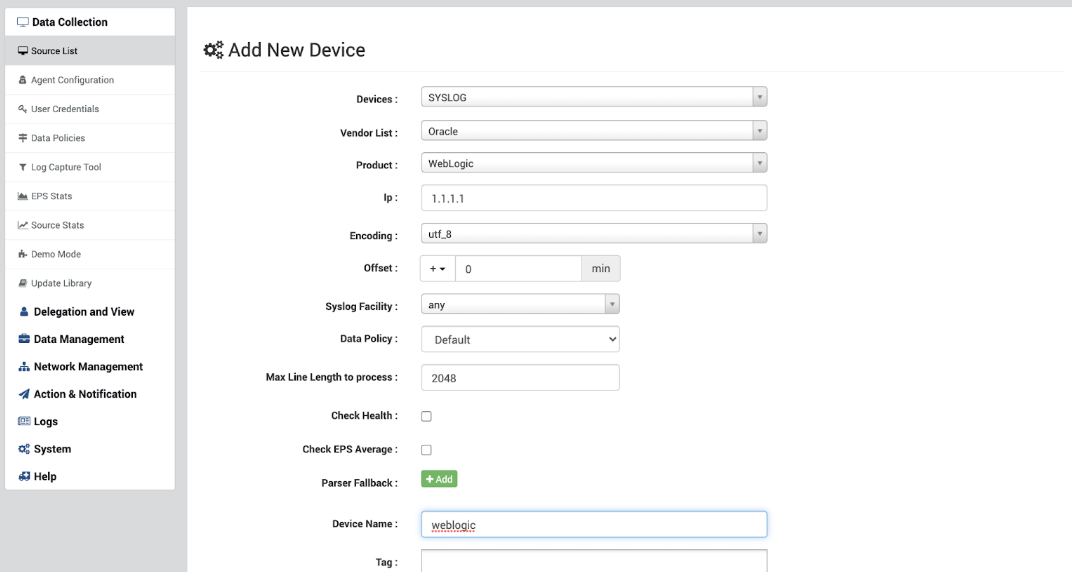This screenshot has width=1072, height=572.
Task: Open the Devices SYSLOG dropdown
Action: pos(594,97)
